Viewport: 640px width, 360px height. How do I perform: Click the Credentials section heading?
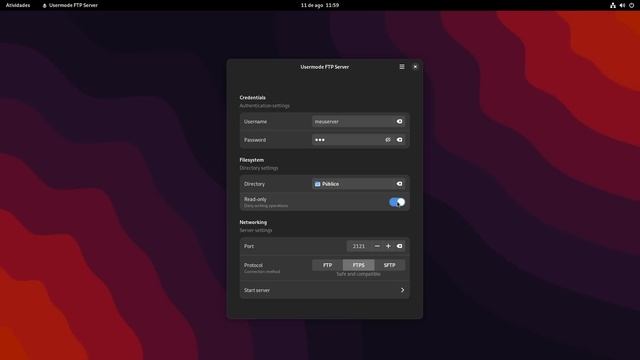pyautogui.click(x=253, y=98)
